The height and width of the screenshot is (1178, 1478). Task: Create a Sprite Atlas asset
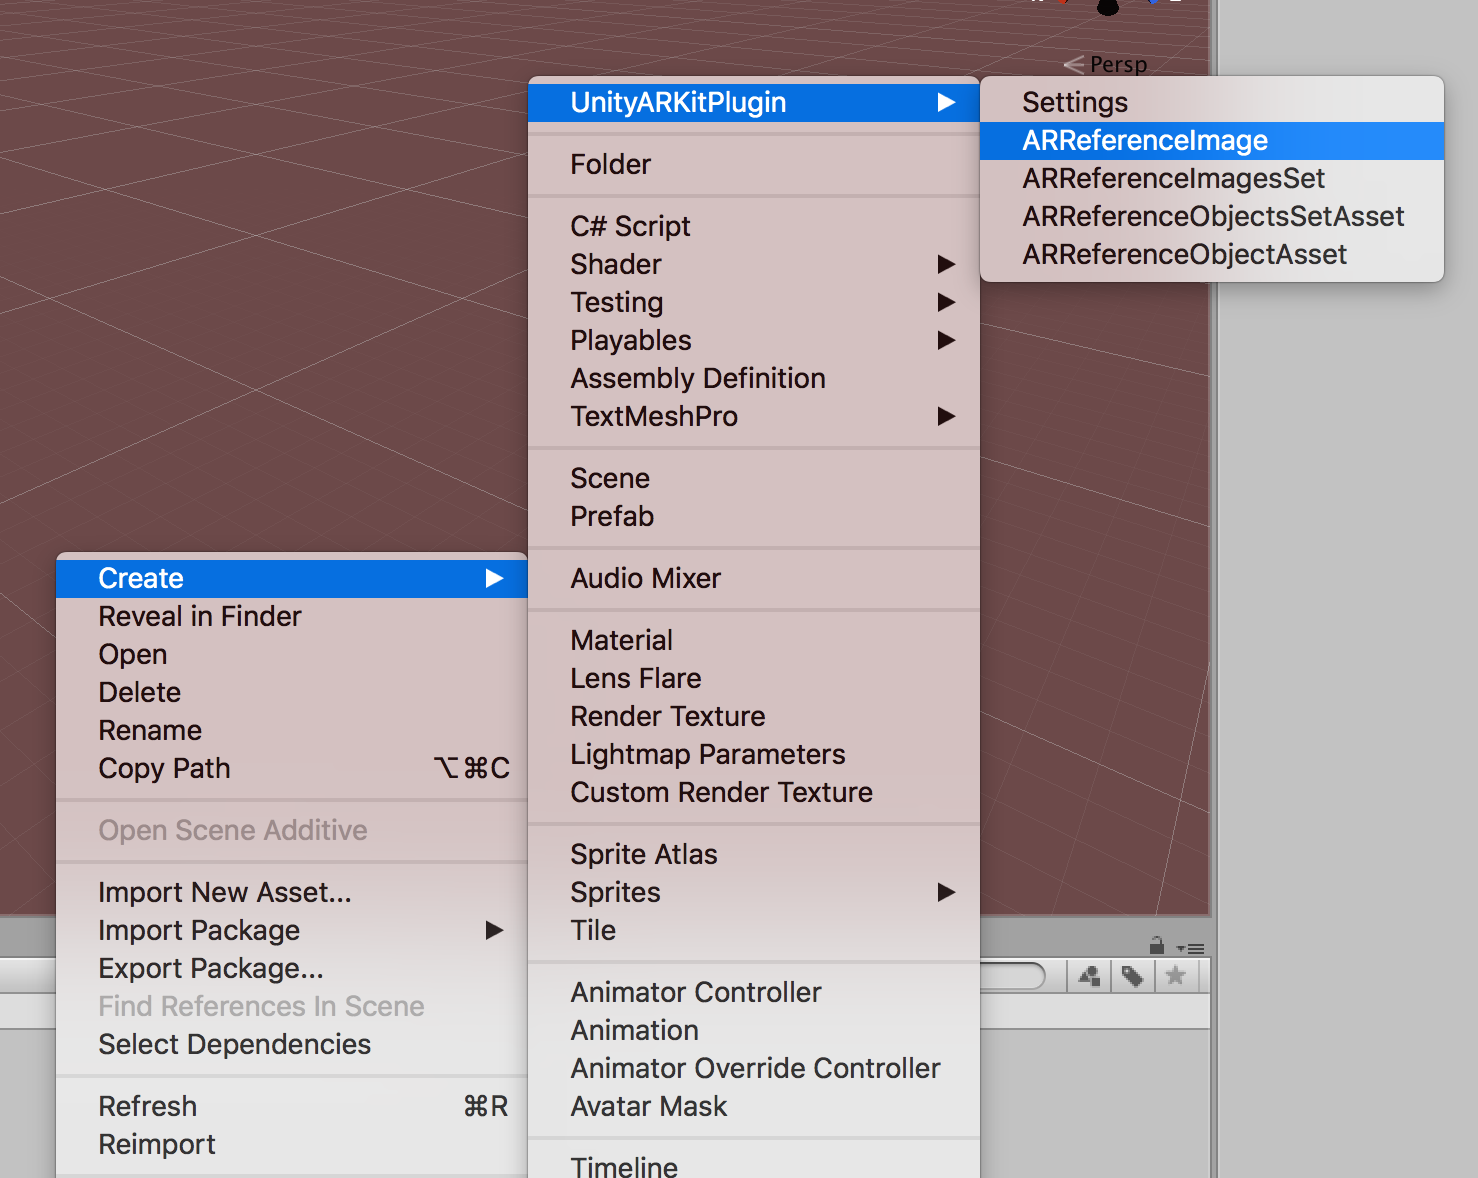tap(753, 854)
